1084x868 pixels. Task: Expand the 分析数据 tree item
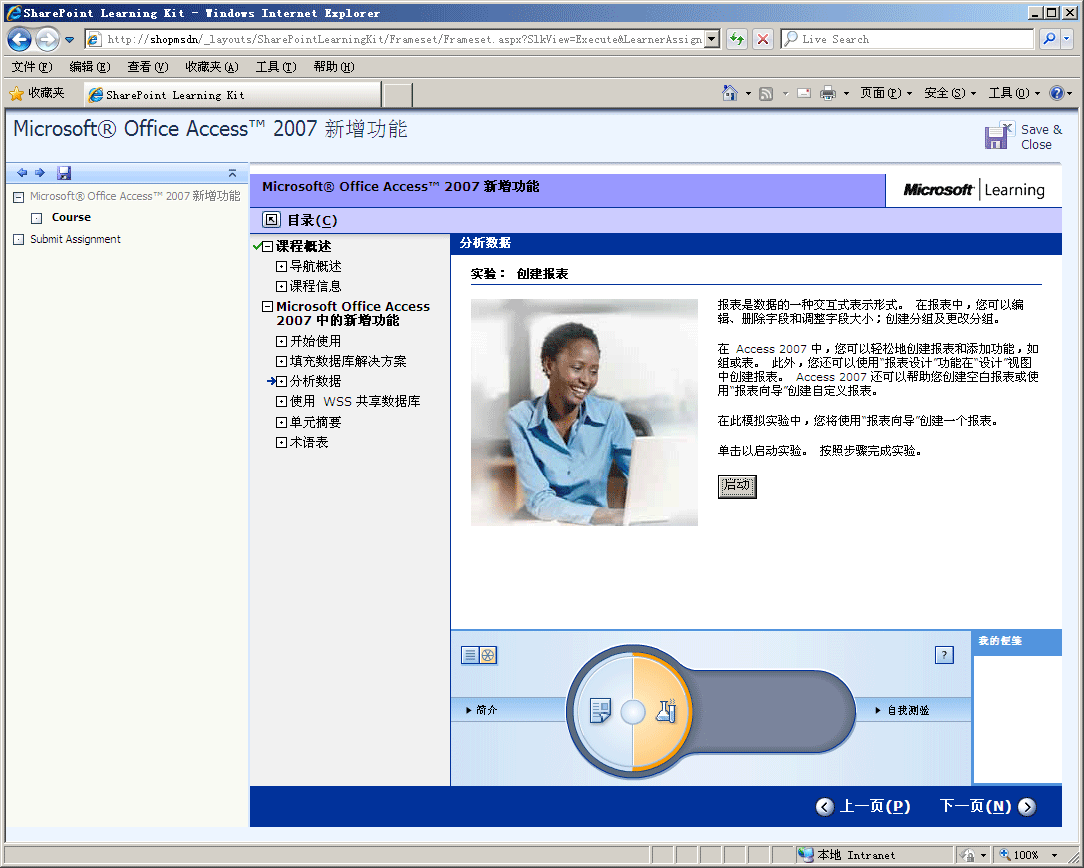pos(281,381)
